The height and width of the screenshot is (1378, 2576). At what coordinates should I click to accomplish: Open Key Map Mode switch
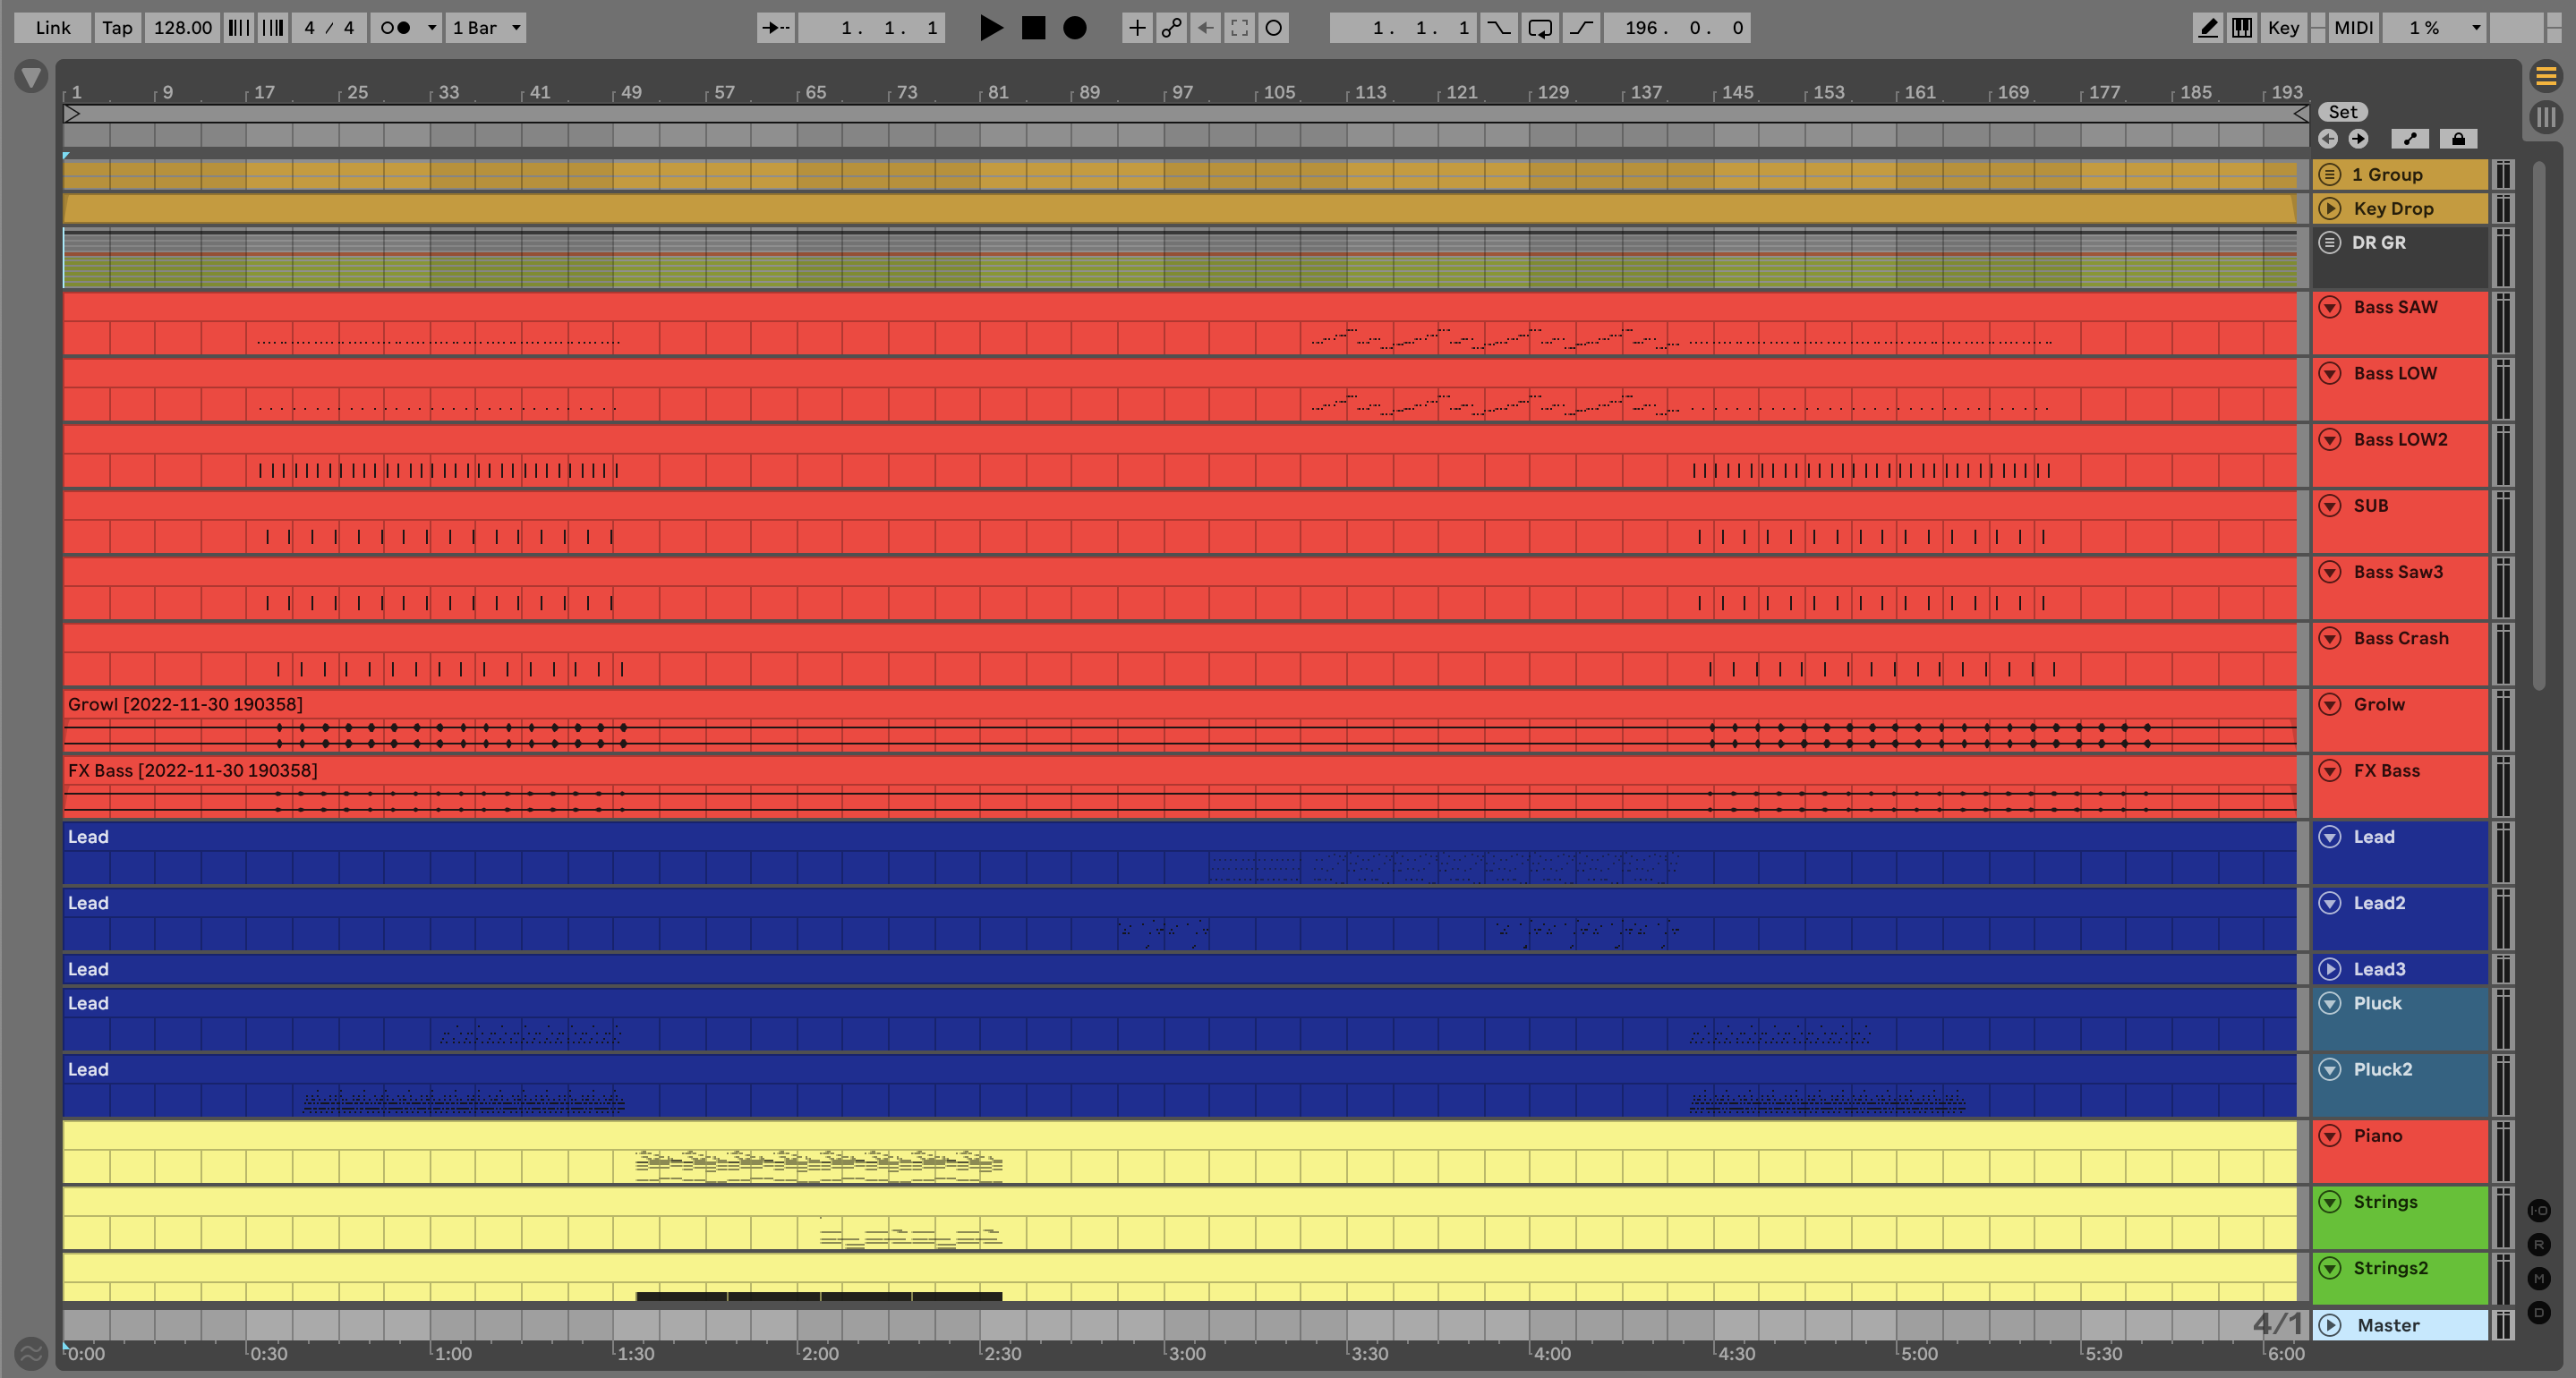coord(2283,28)
